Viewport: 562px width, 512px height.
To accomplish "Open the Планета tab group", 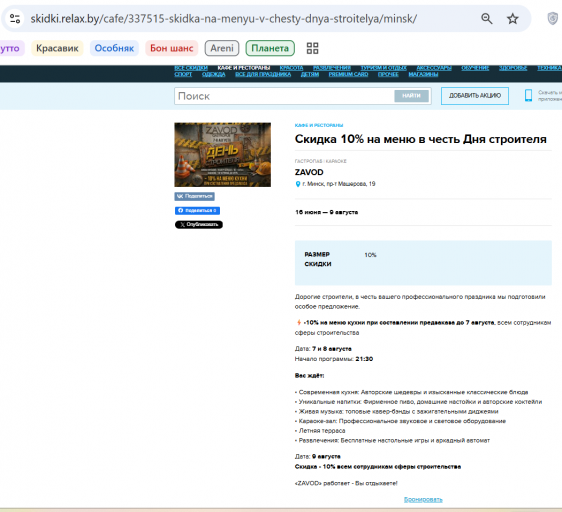I will tap(270, 48).
